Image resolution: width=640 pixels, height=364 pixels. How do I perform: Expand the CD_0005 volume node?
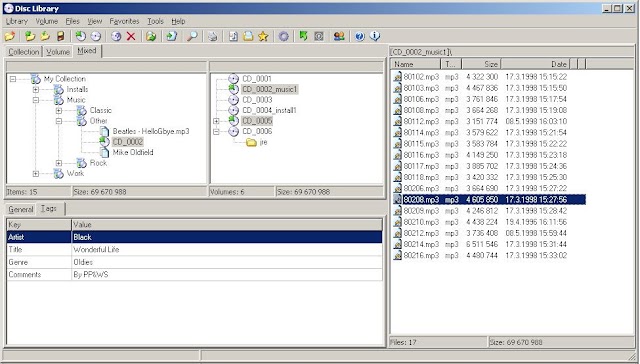coord(216,121)
